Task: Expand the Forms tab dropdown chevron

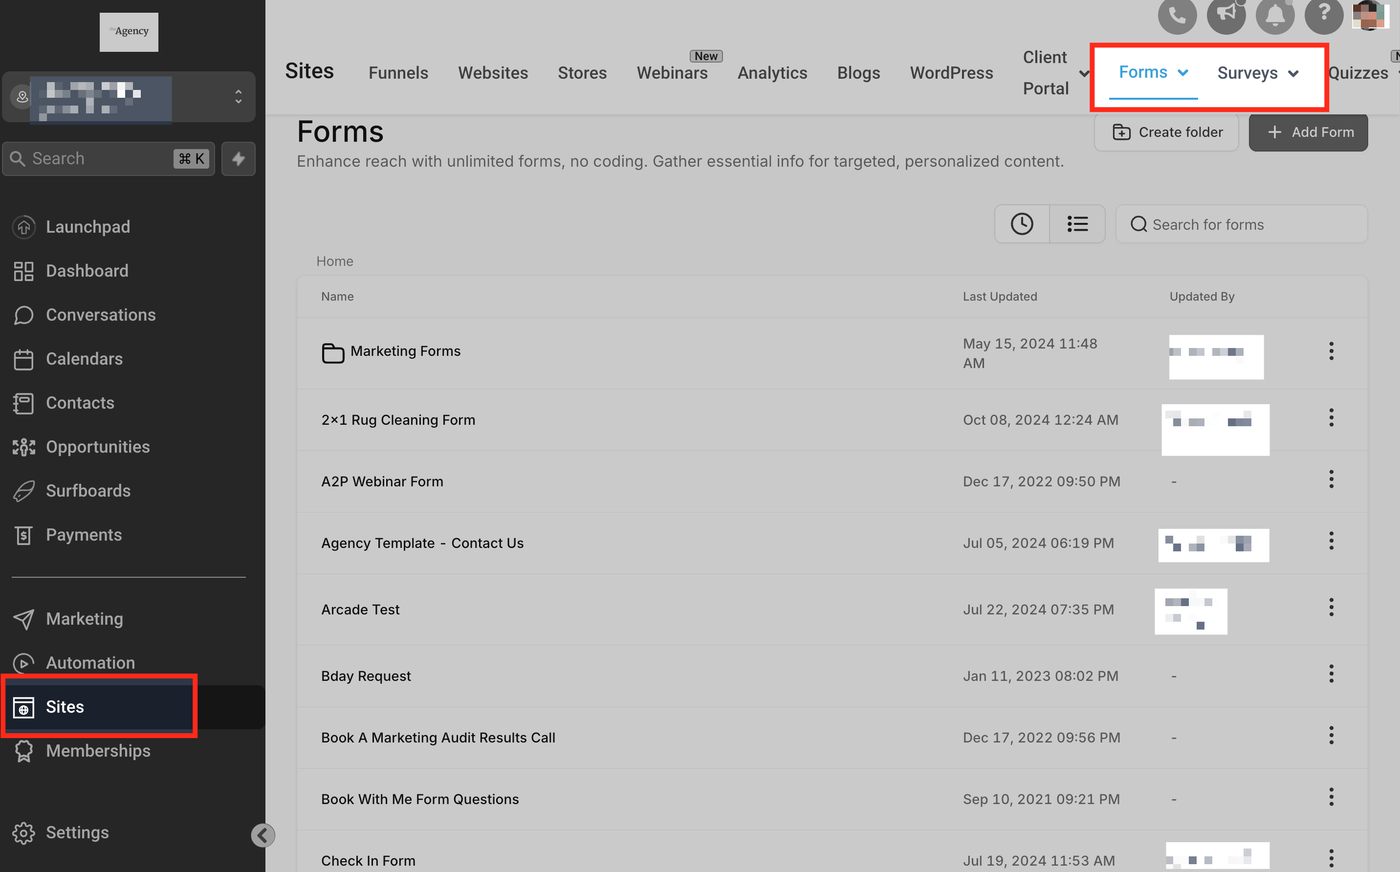Action: [x=1183, y=73]
